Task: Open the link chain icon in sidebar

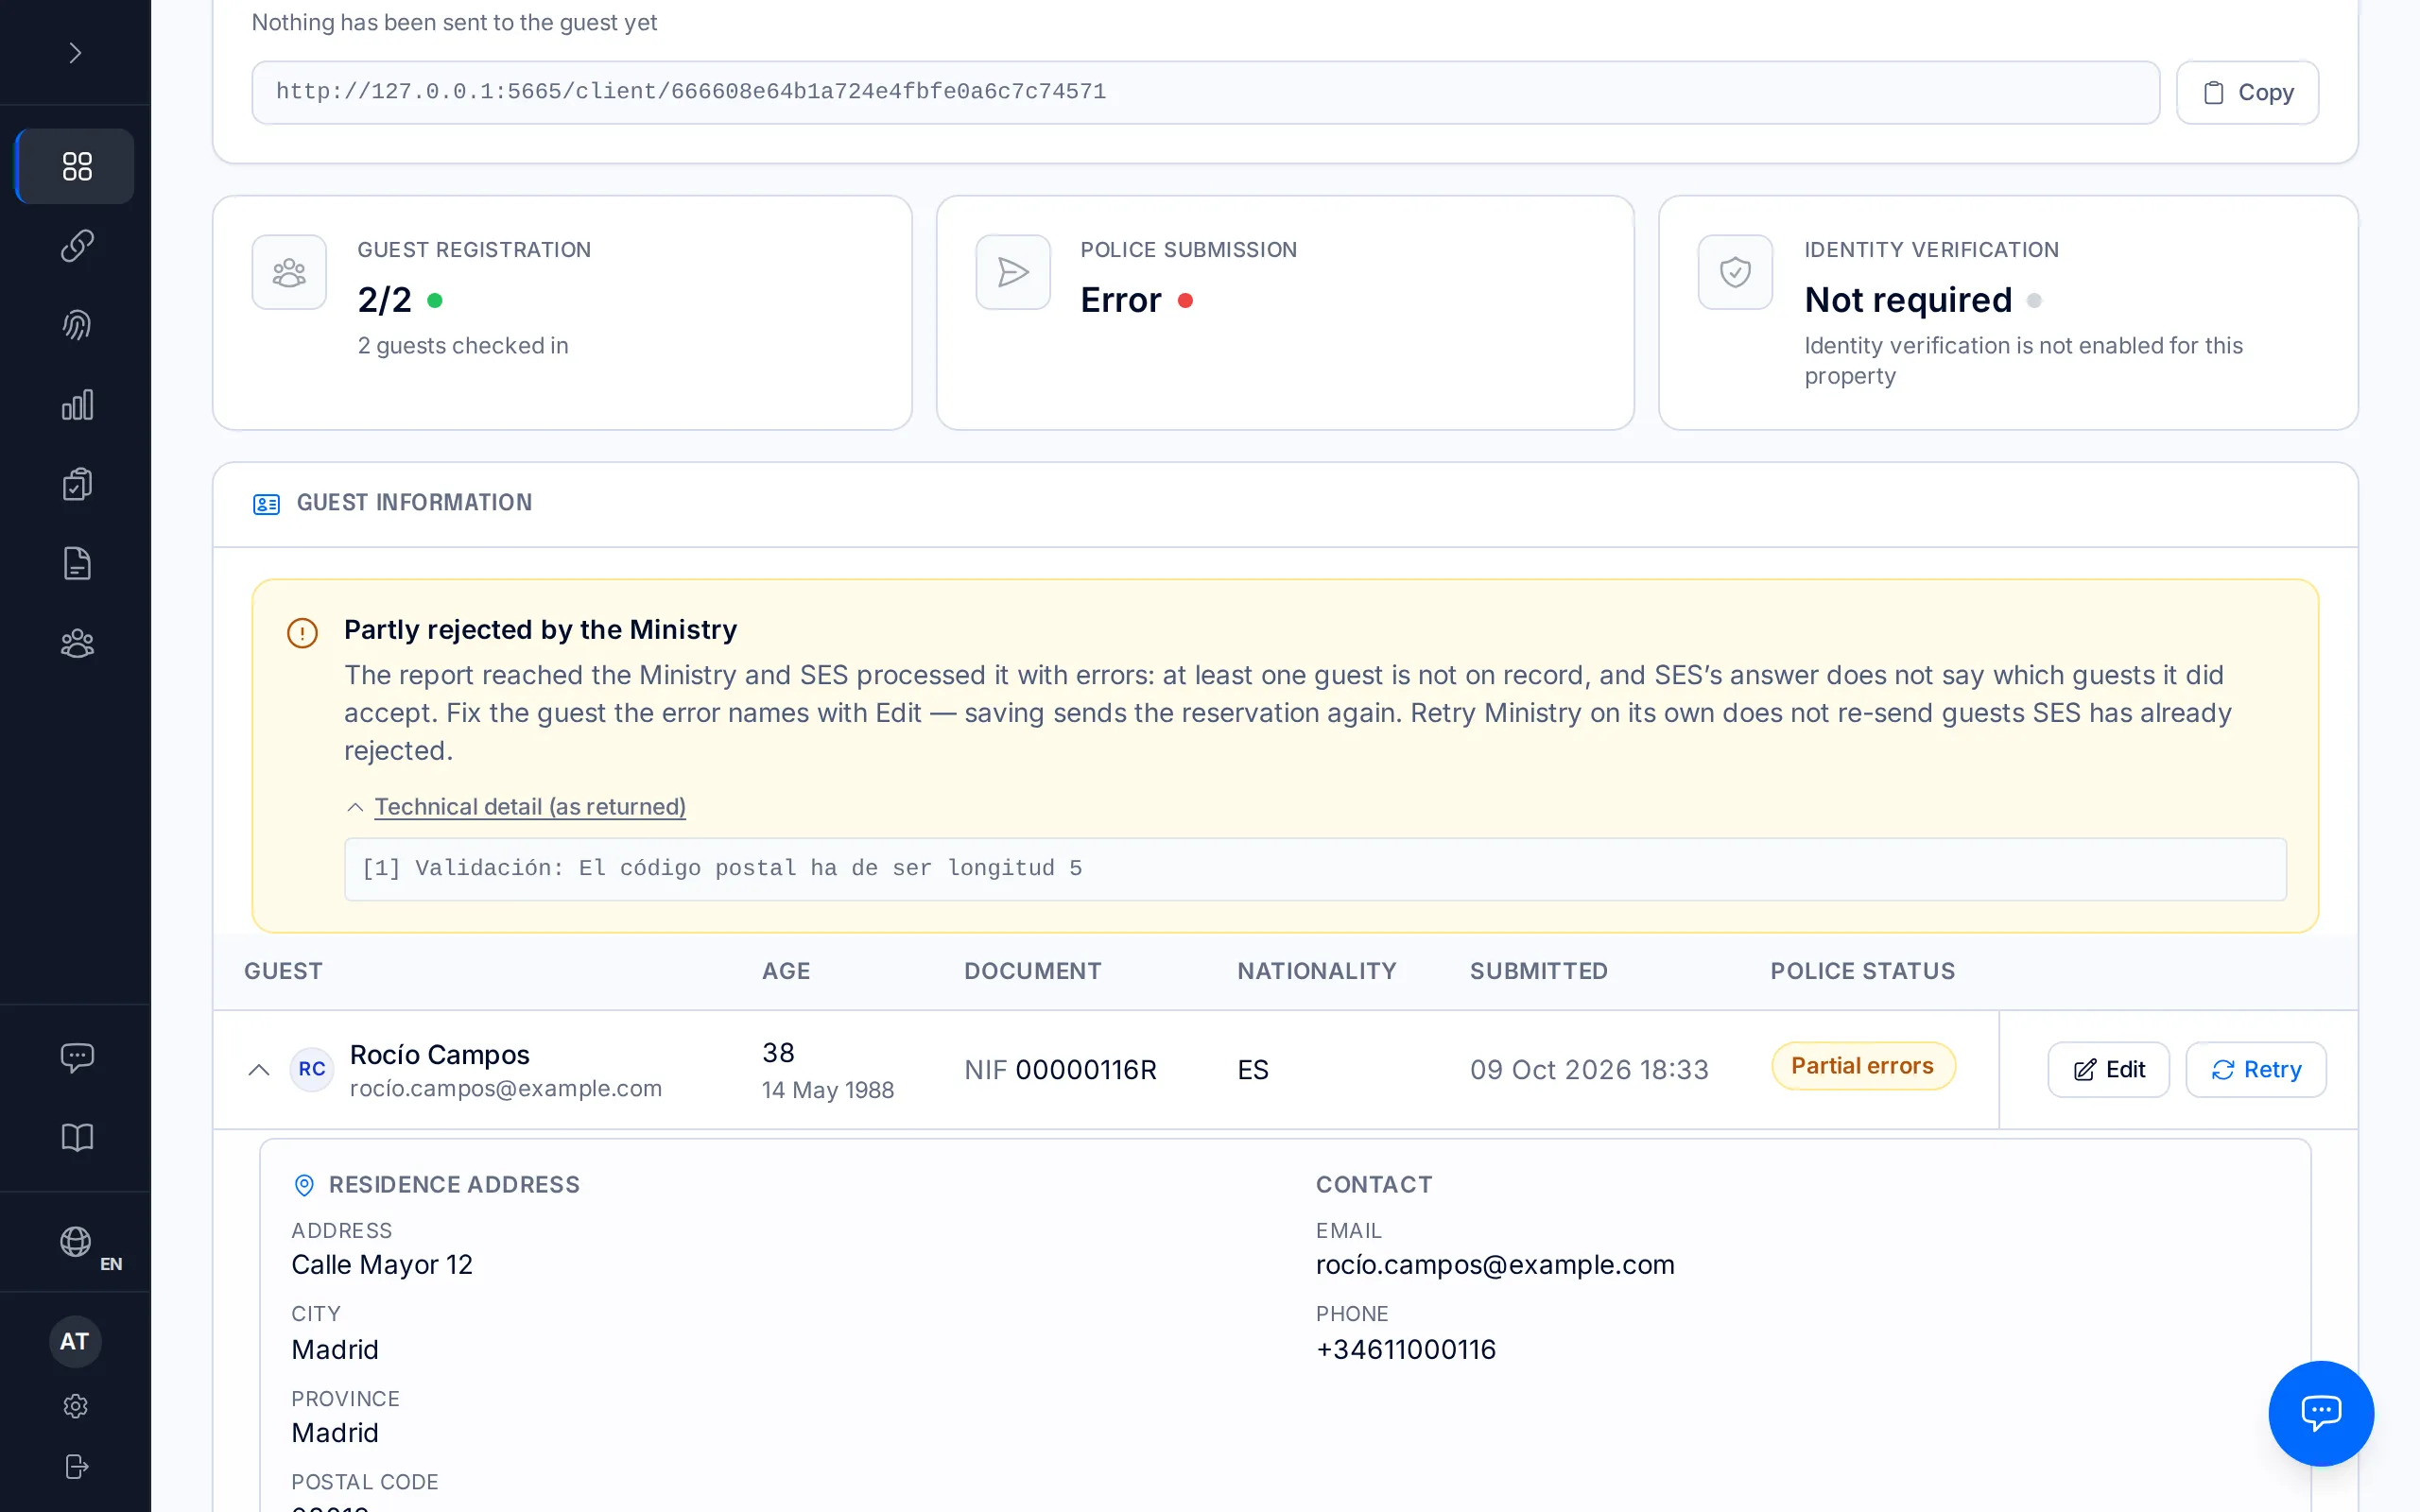Action: tap(77, 246)
